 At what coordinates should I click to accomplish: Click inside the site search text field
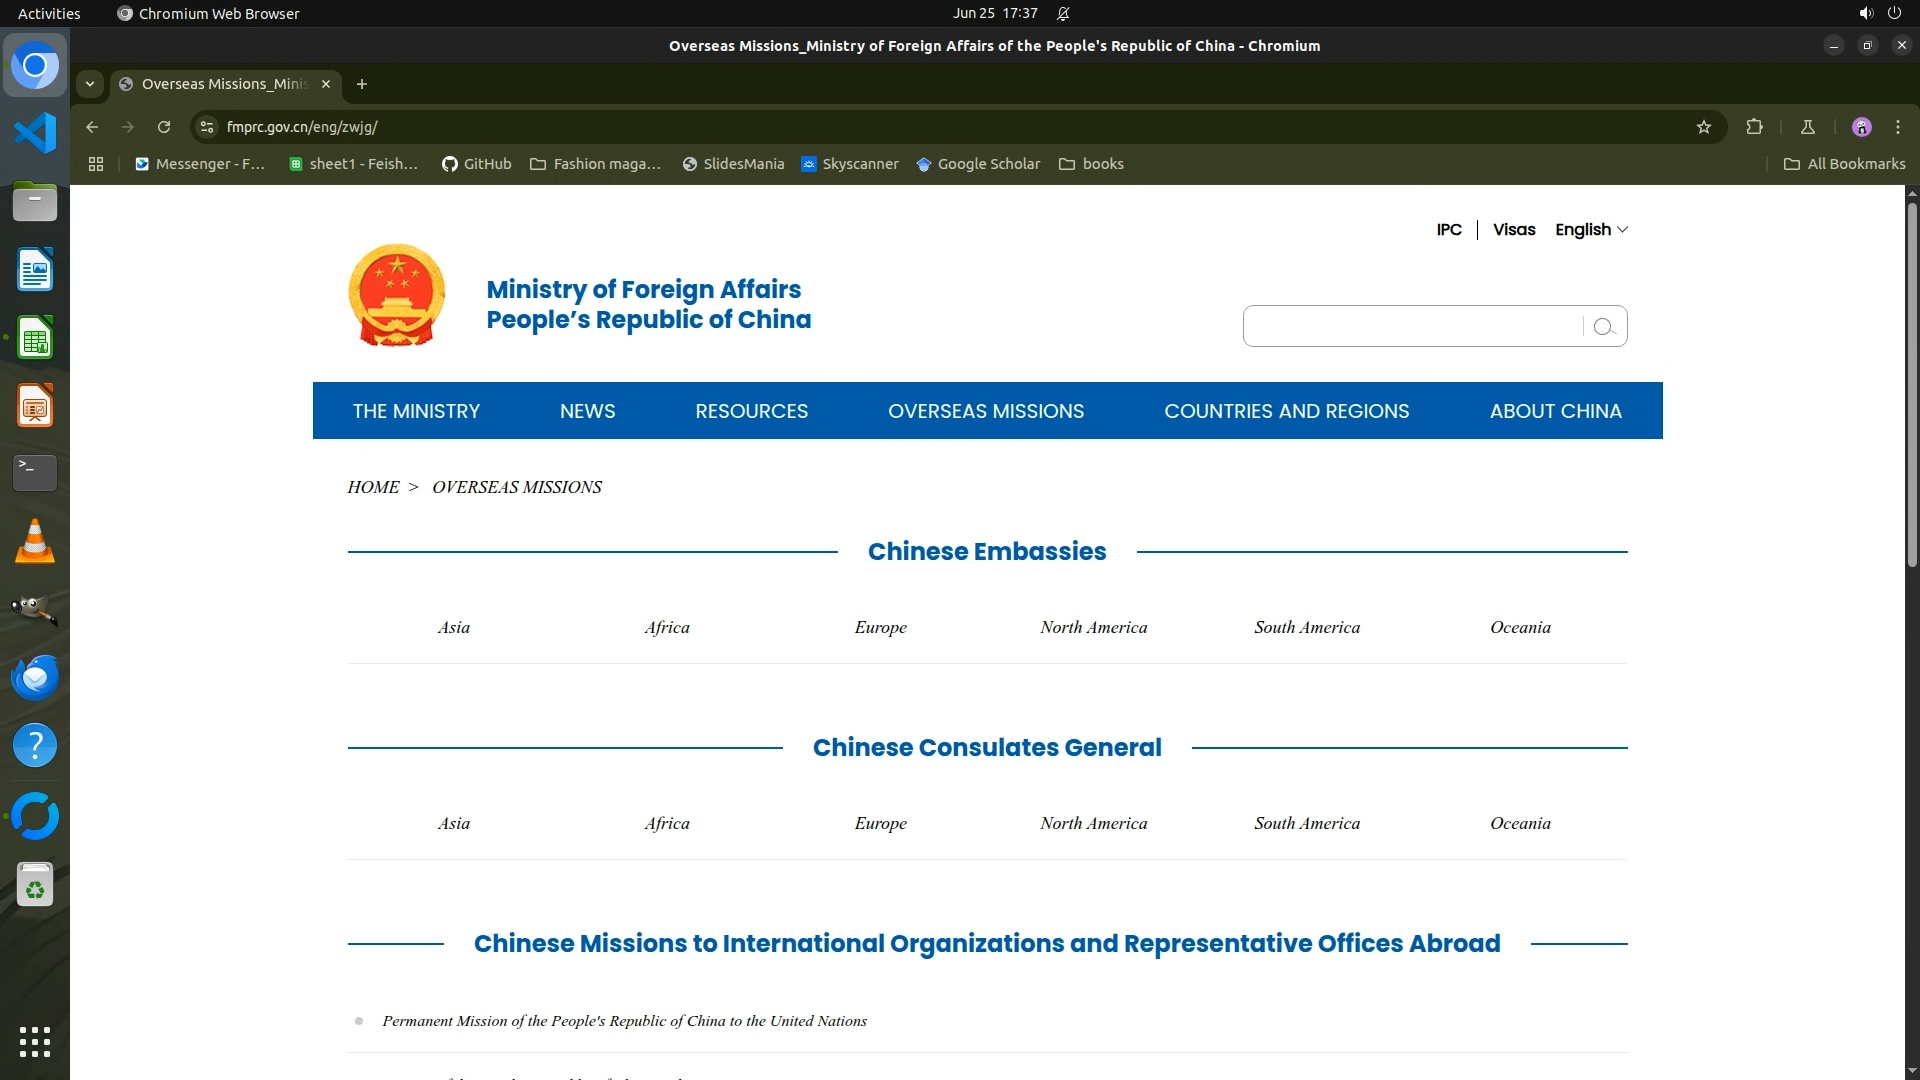click(1410, 327)
